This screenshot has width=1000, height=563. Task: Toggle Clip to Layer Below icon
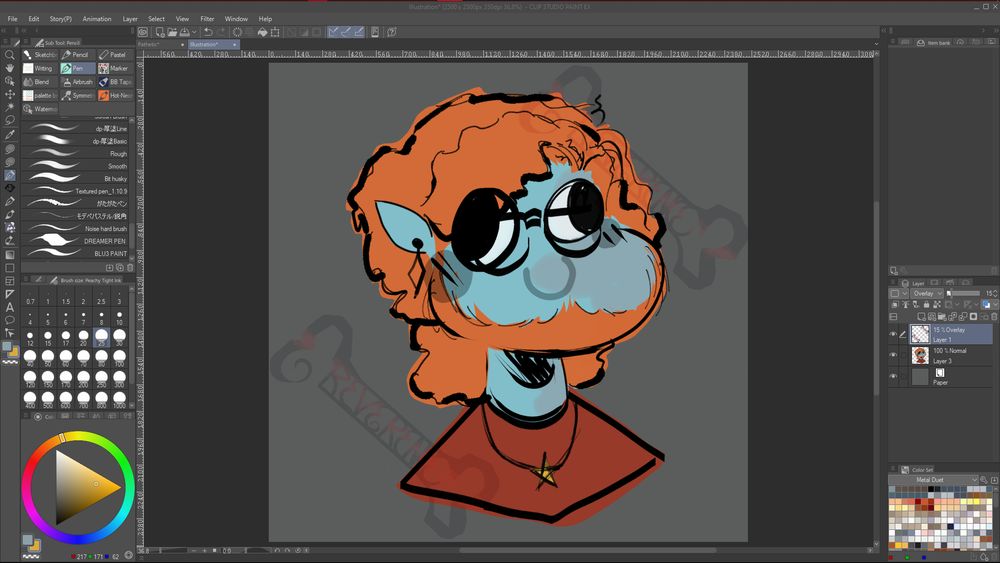click(x=895, y=305)
